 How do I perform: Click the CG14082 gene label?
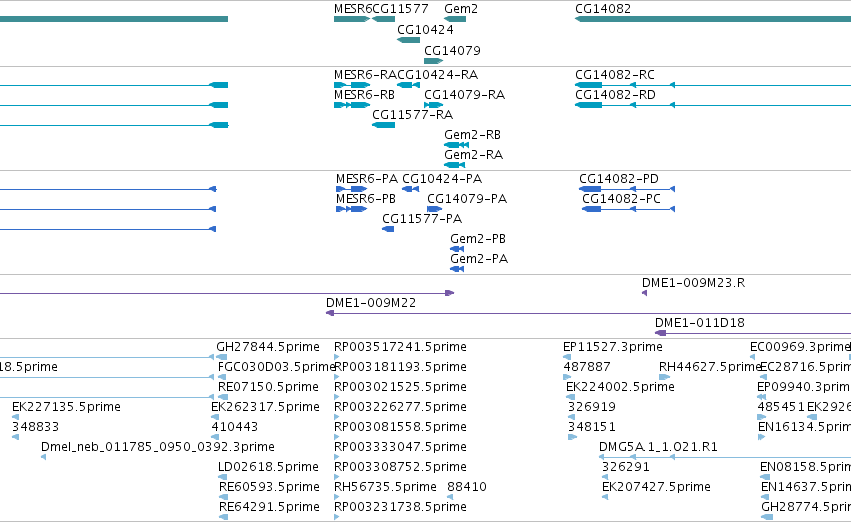tap(603, 9)
